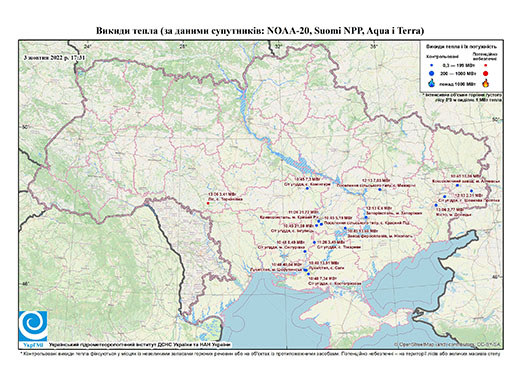520x368 pixels.
Task: Click the institute name caption beside the logo
Action: (x=140, y=344)
